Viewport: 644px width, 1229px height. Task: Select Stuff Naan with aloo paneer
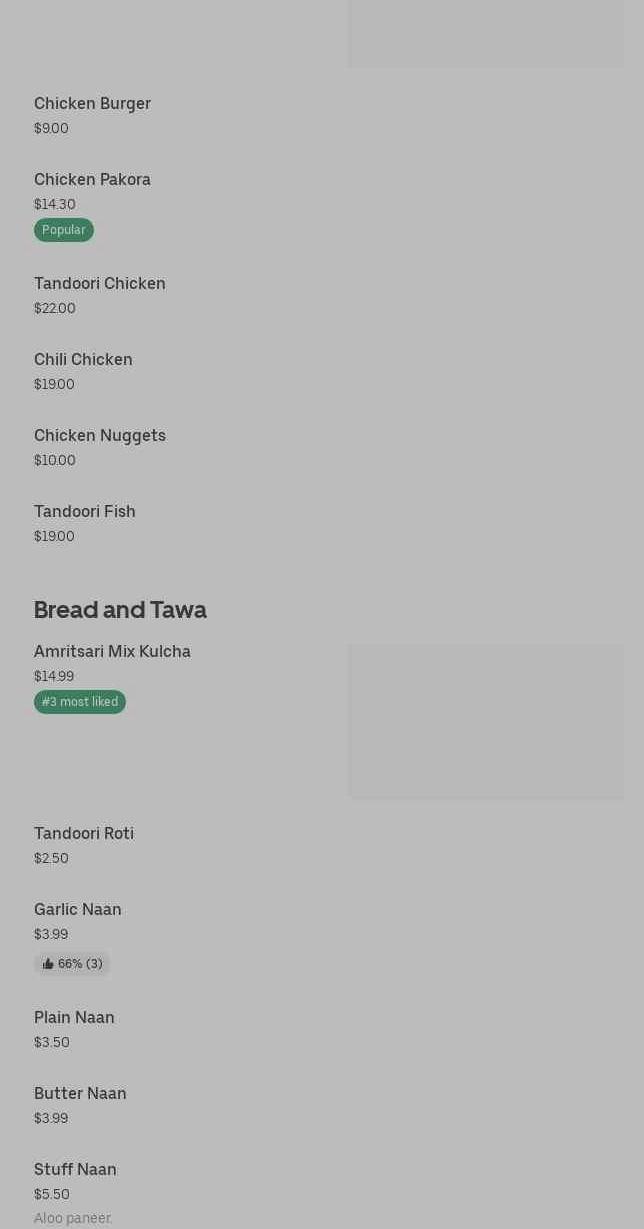click(x=75, y=1170)
